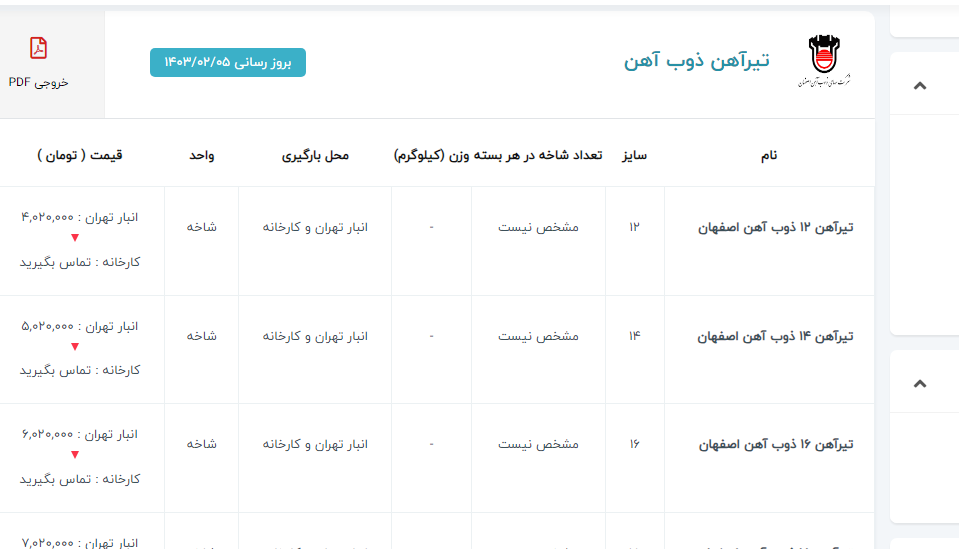959x549 pixels.
Task: Click the انبار تهران ۴,۰۲۰,۰۰۰ price text
Action: pyautogui.click(x=79, y=217)
